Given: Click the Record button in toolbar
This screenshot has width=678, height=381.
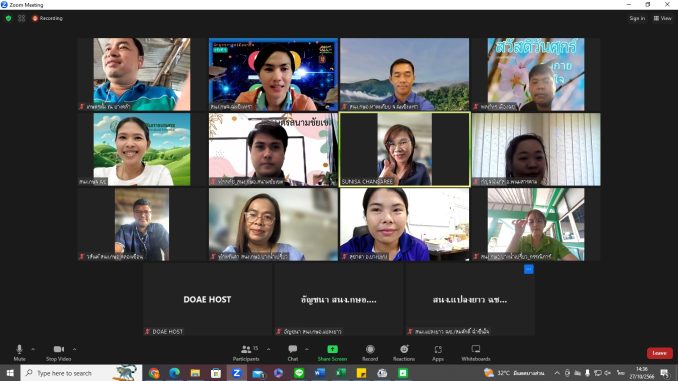Looking at the screenshot, I should (370, 352).
